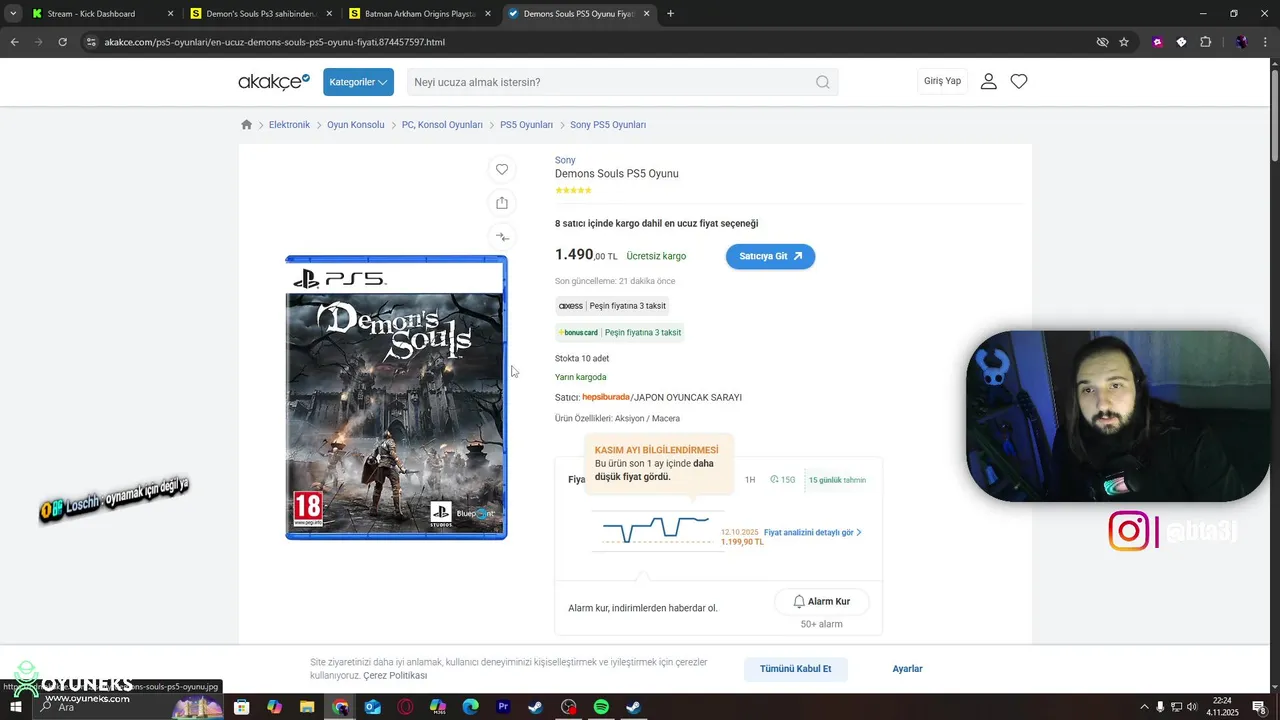Select the 15G price history tab
Image resolution: width=1280 pixels, height=720 pixels.
tap(783, 480)
